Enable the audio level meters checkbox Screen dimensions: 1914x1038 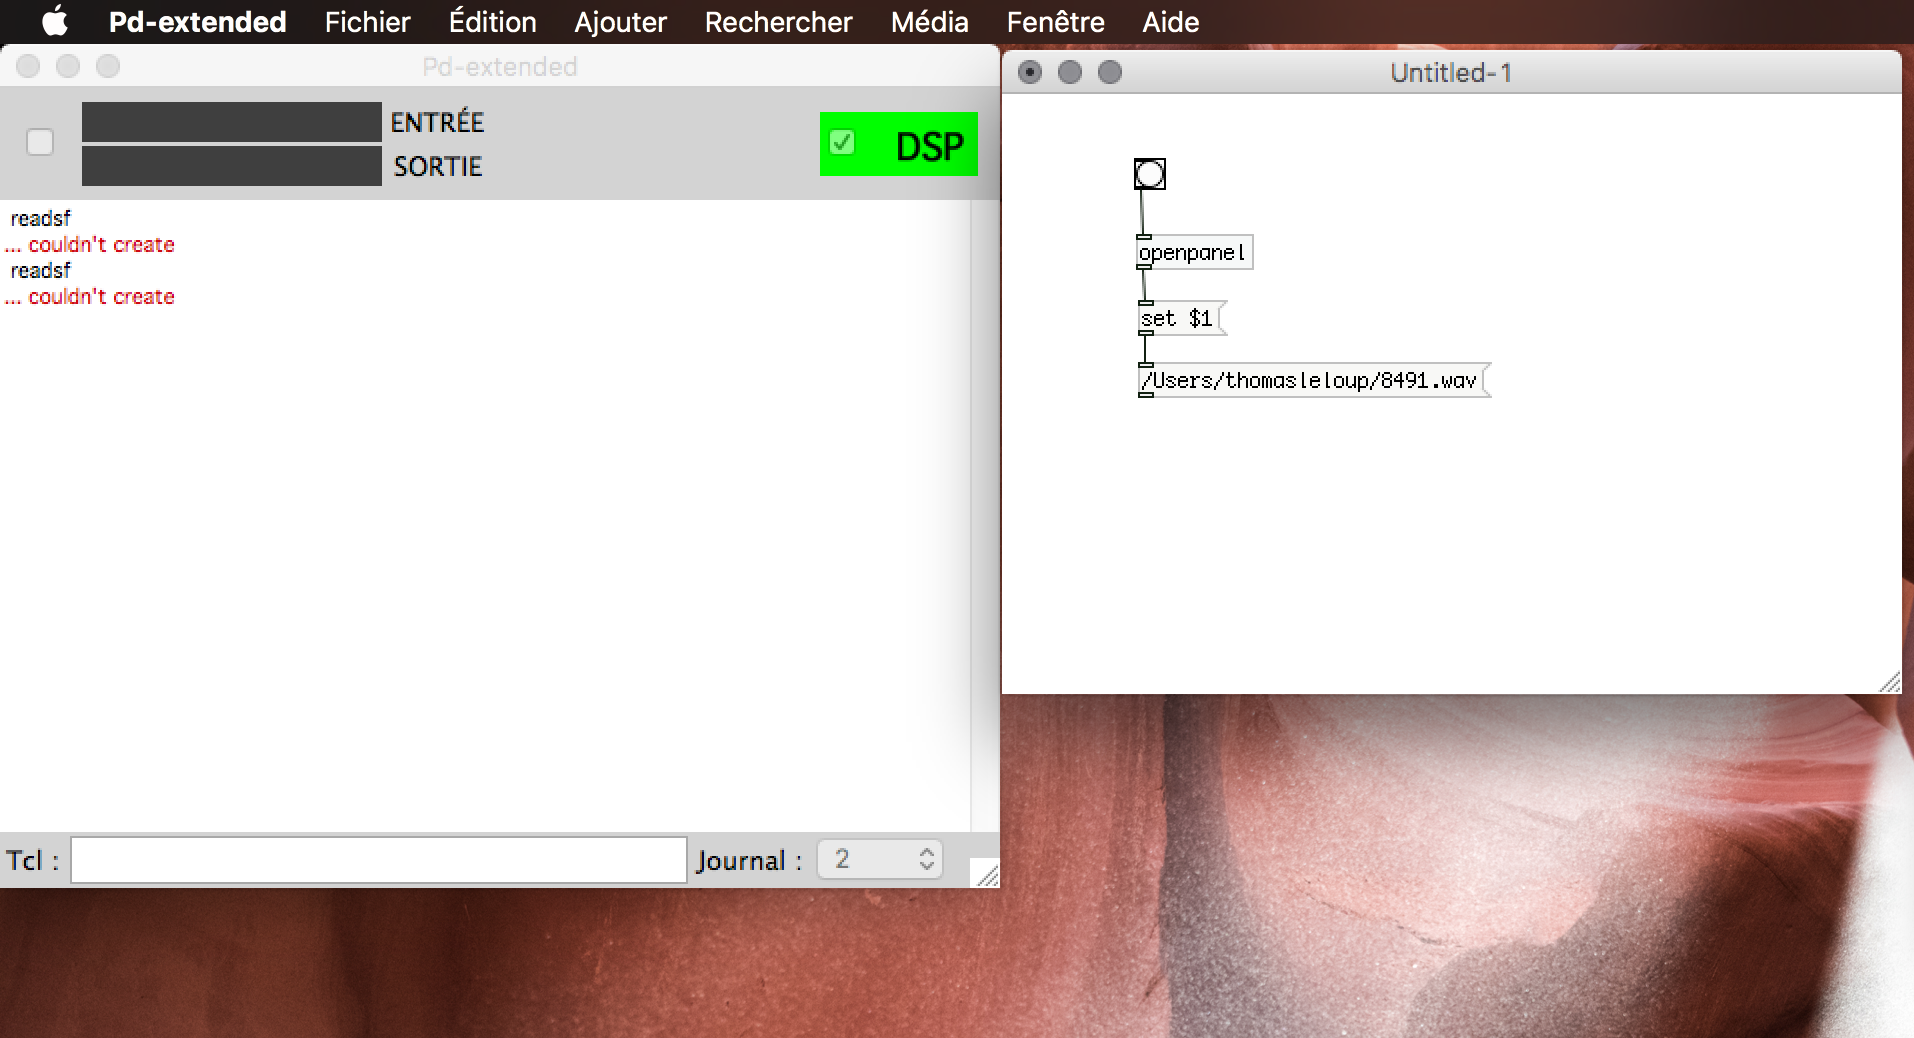(x=40, y=143)
